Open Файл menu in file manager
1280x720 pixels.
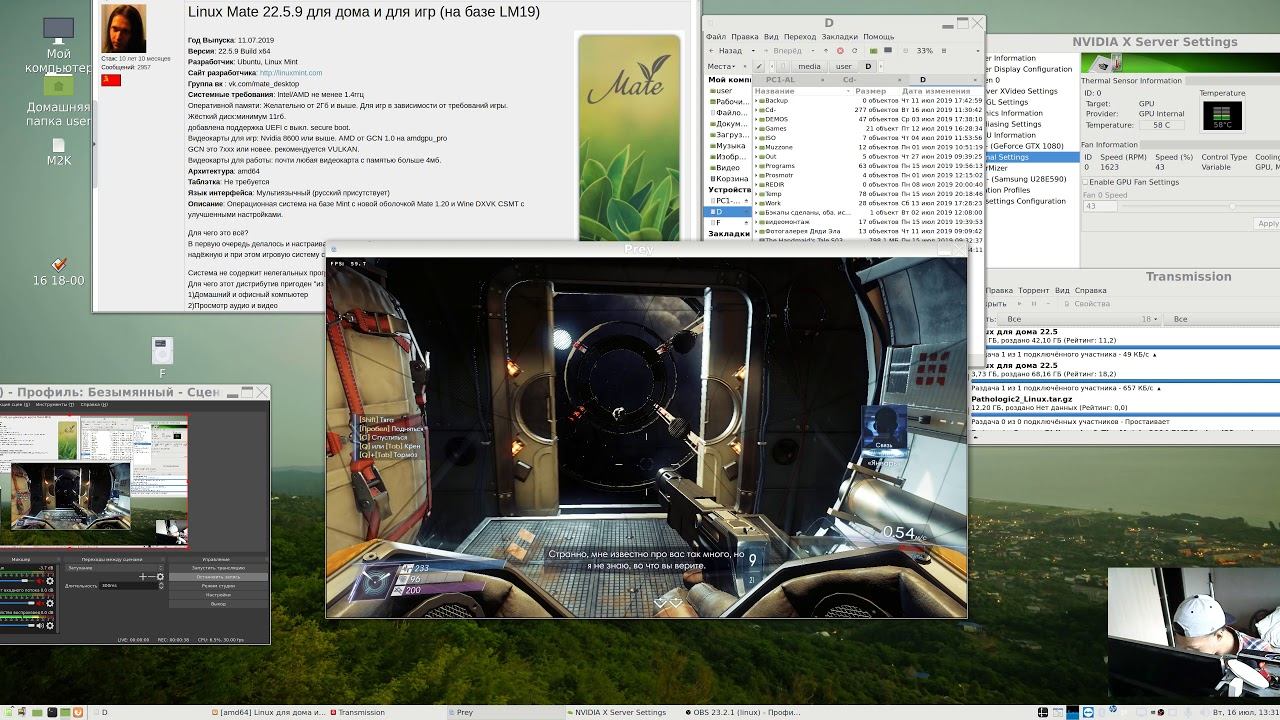click(x=716, y=37)
